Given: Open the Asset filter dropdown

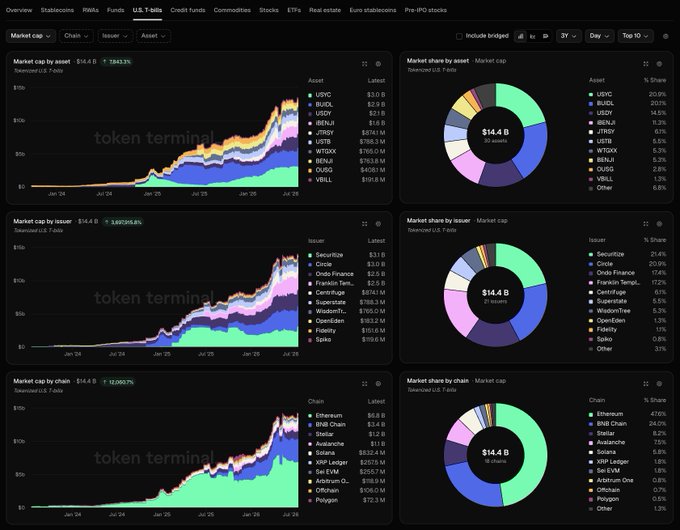Looking at the screenshot, I should [x=153, y=36].
